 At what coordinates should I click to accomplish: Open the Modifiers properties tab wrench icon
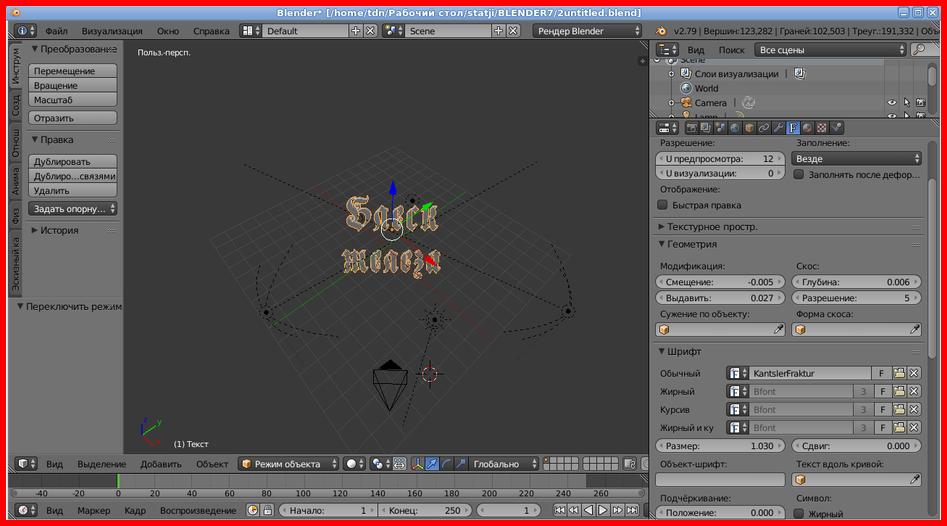point(778,128)
